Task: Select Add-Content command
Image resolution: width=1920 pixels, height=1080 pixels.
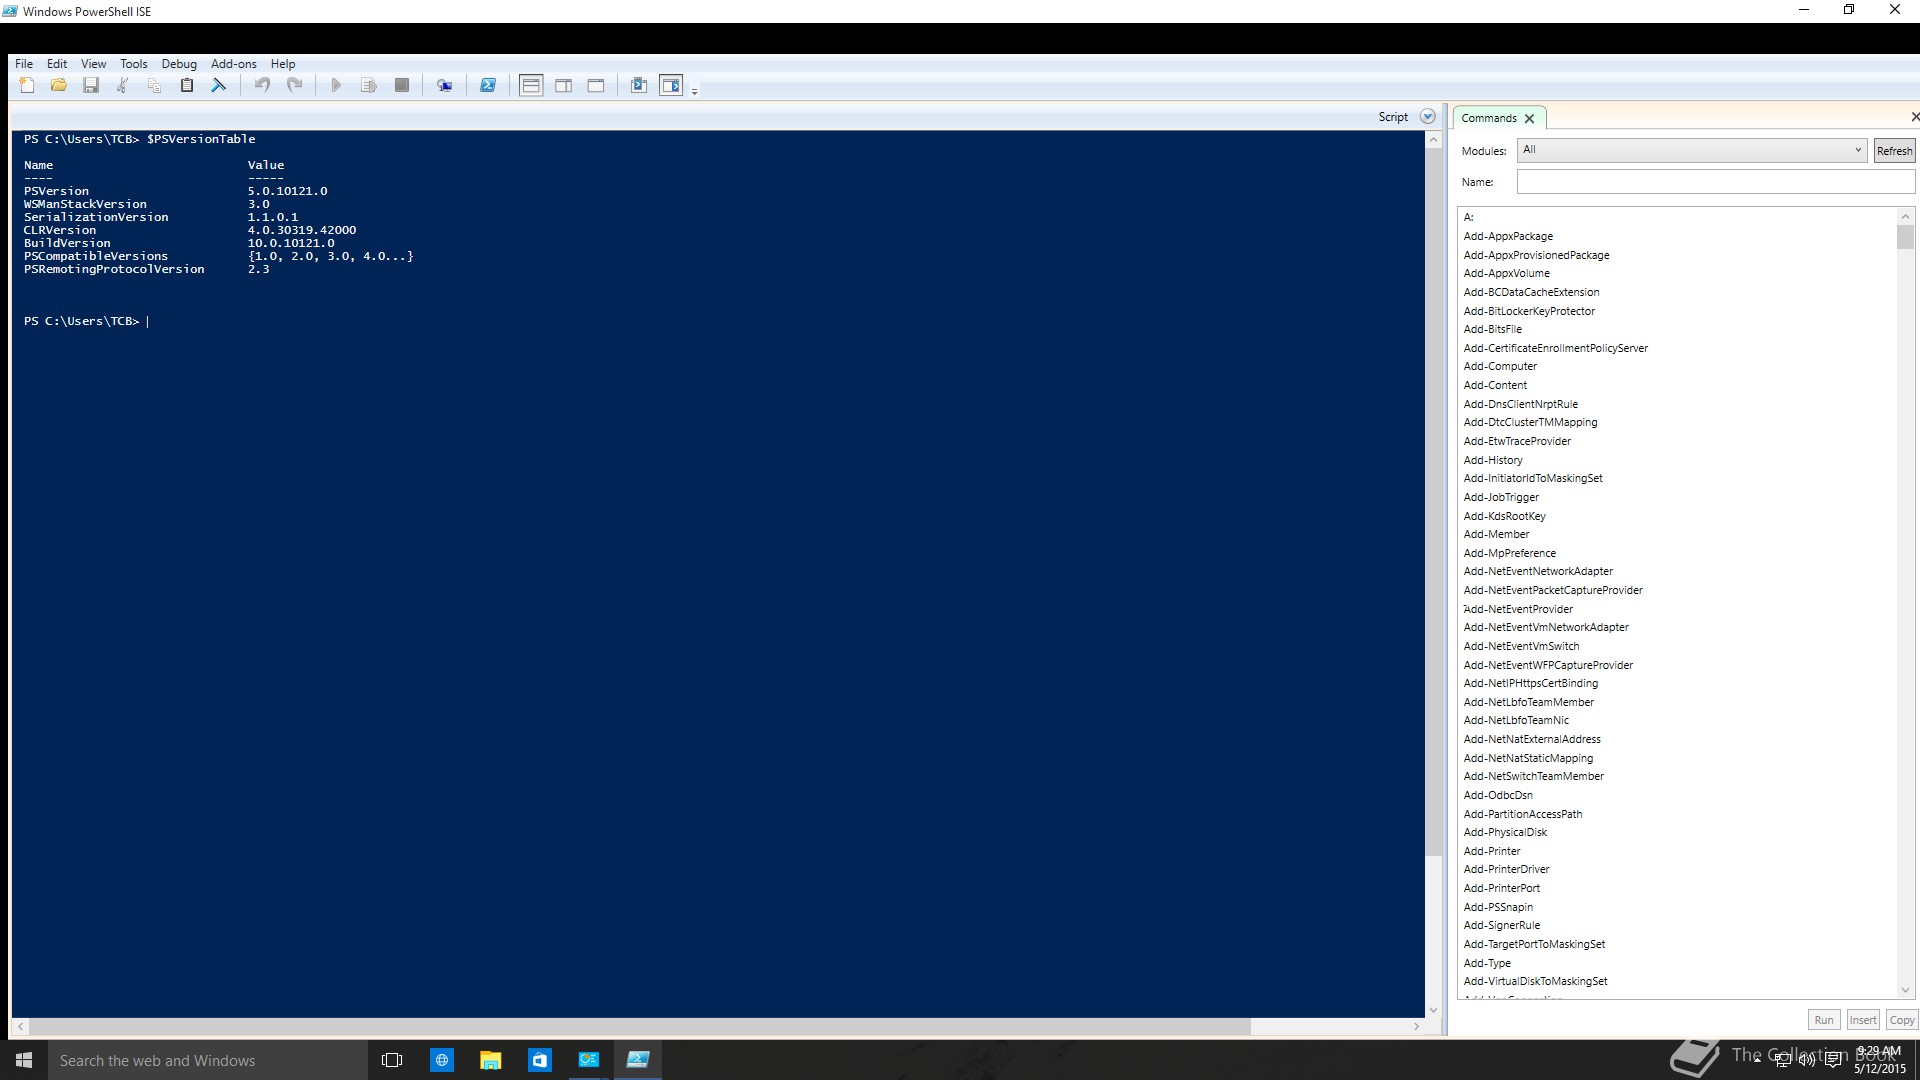Action: [1495, 385]
